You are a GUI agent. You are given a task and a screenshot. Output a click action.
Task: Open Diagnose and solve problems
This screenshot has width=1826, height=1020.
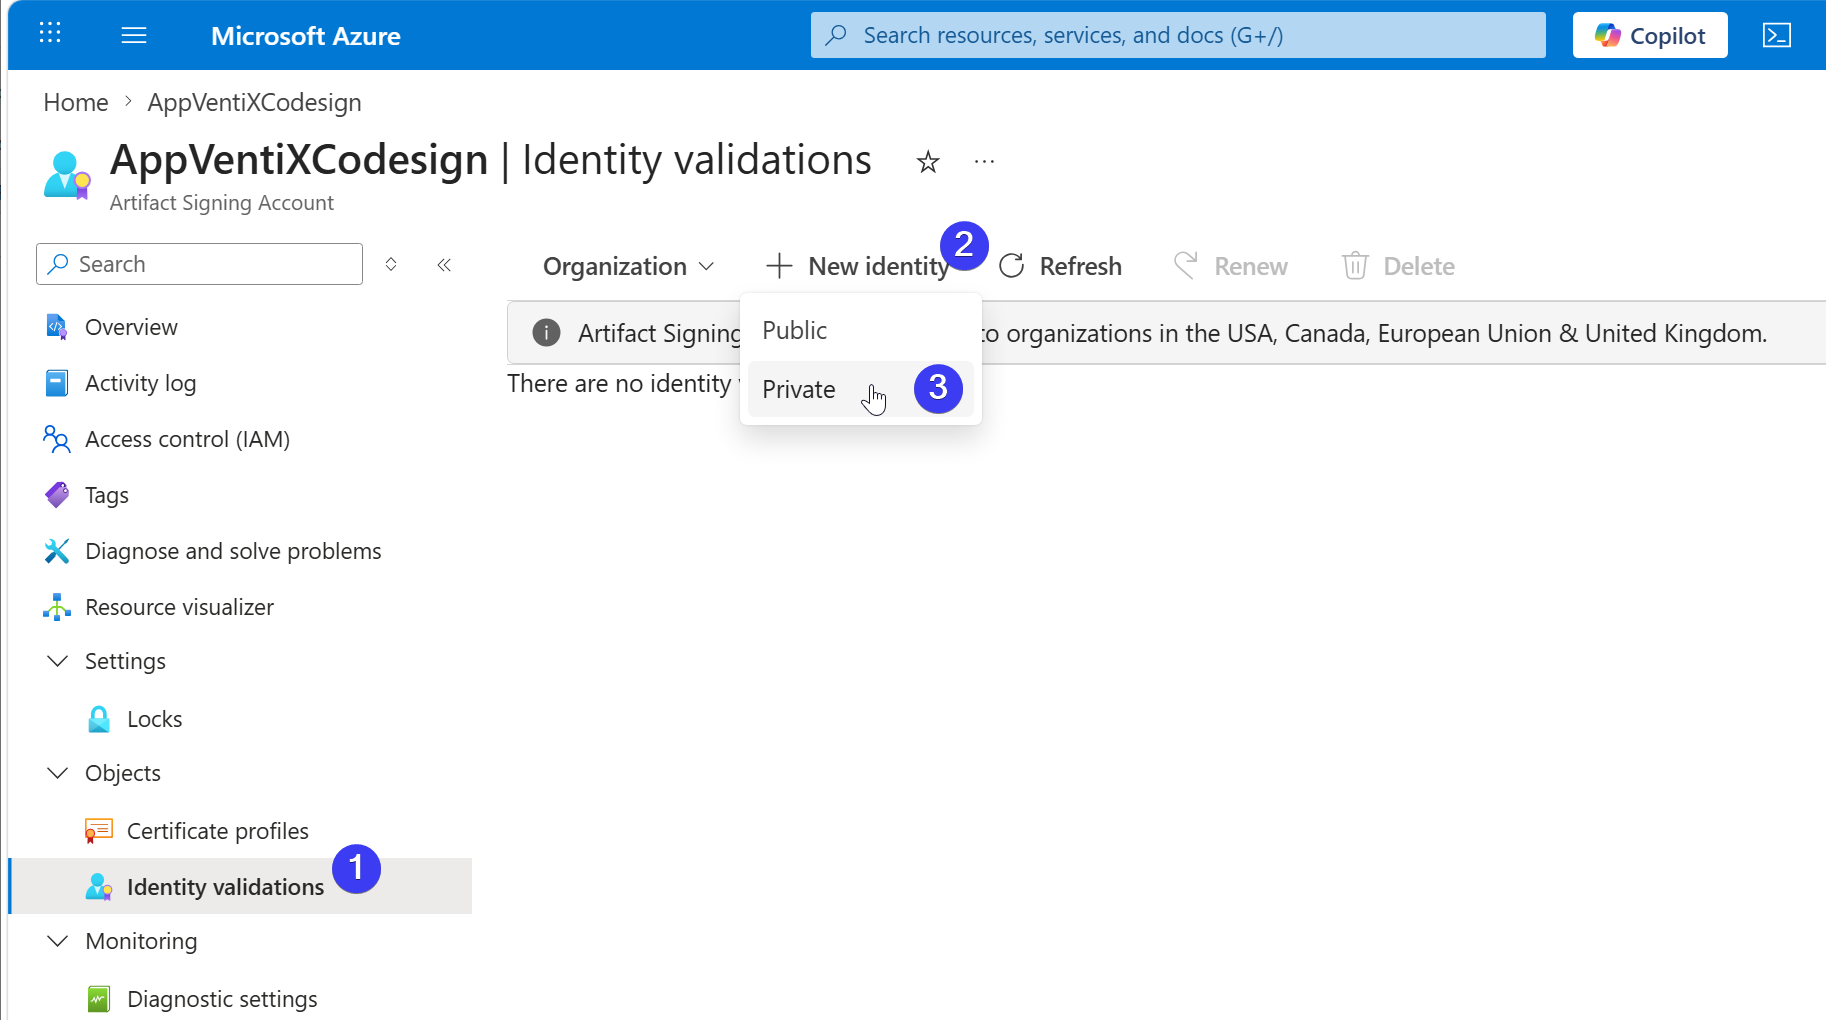tap(233, 551)
